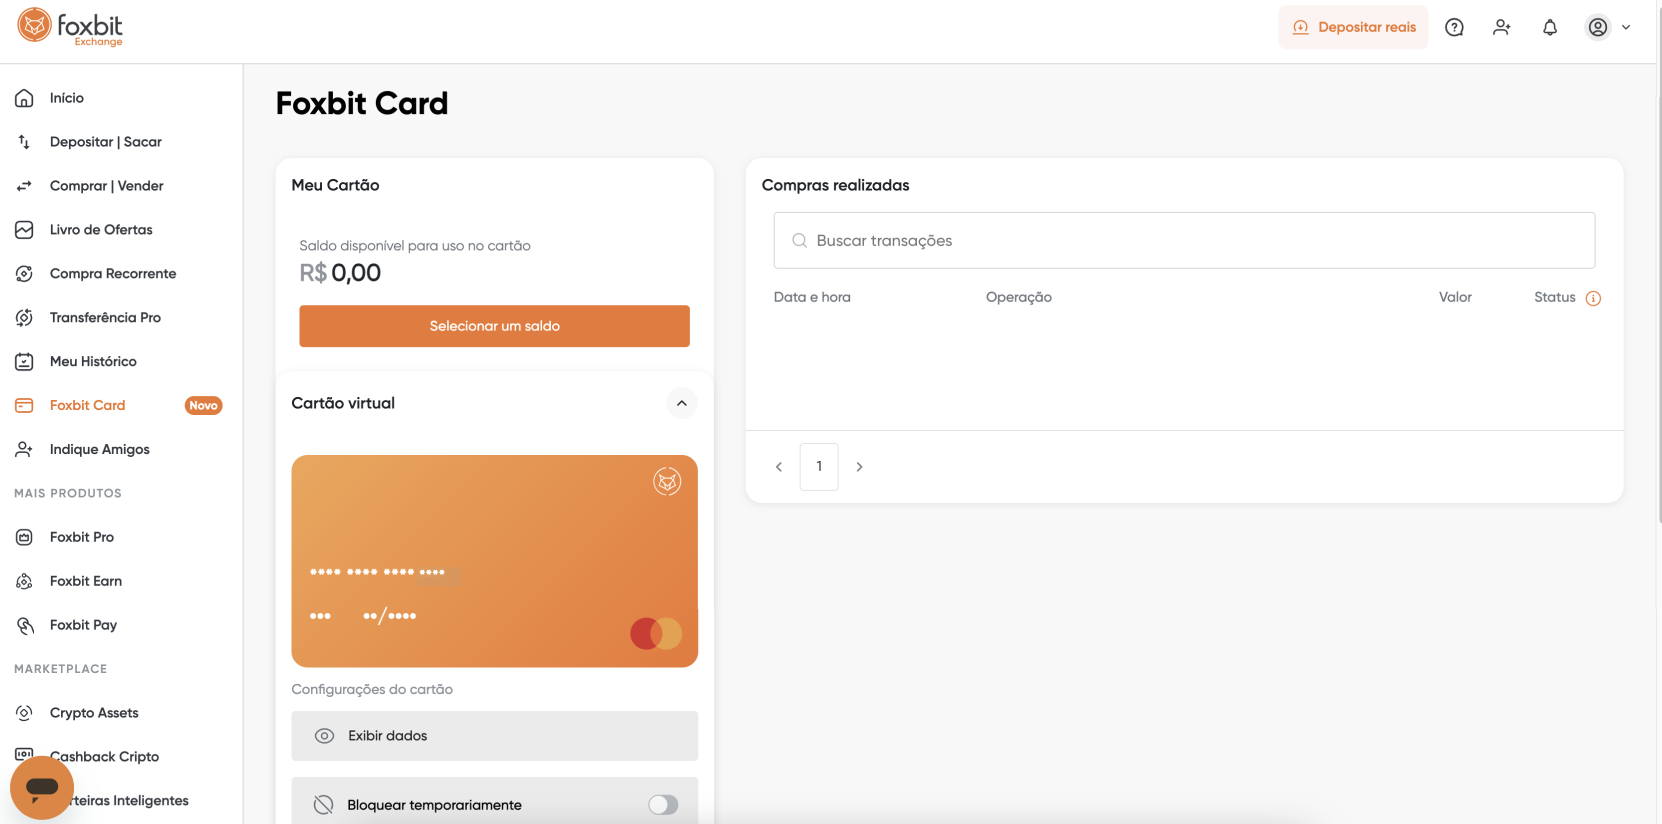Image resolution: width=1662 pixels, height=824 pixels.
Task: Click the Foxbit Pro icon
Action: point(24,538)
